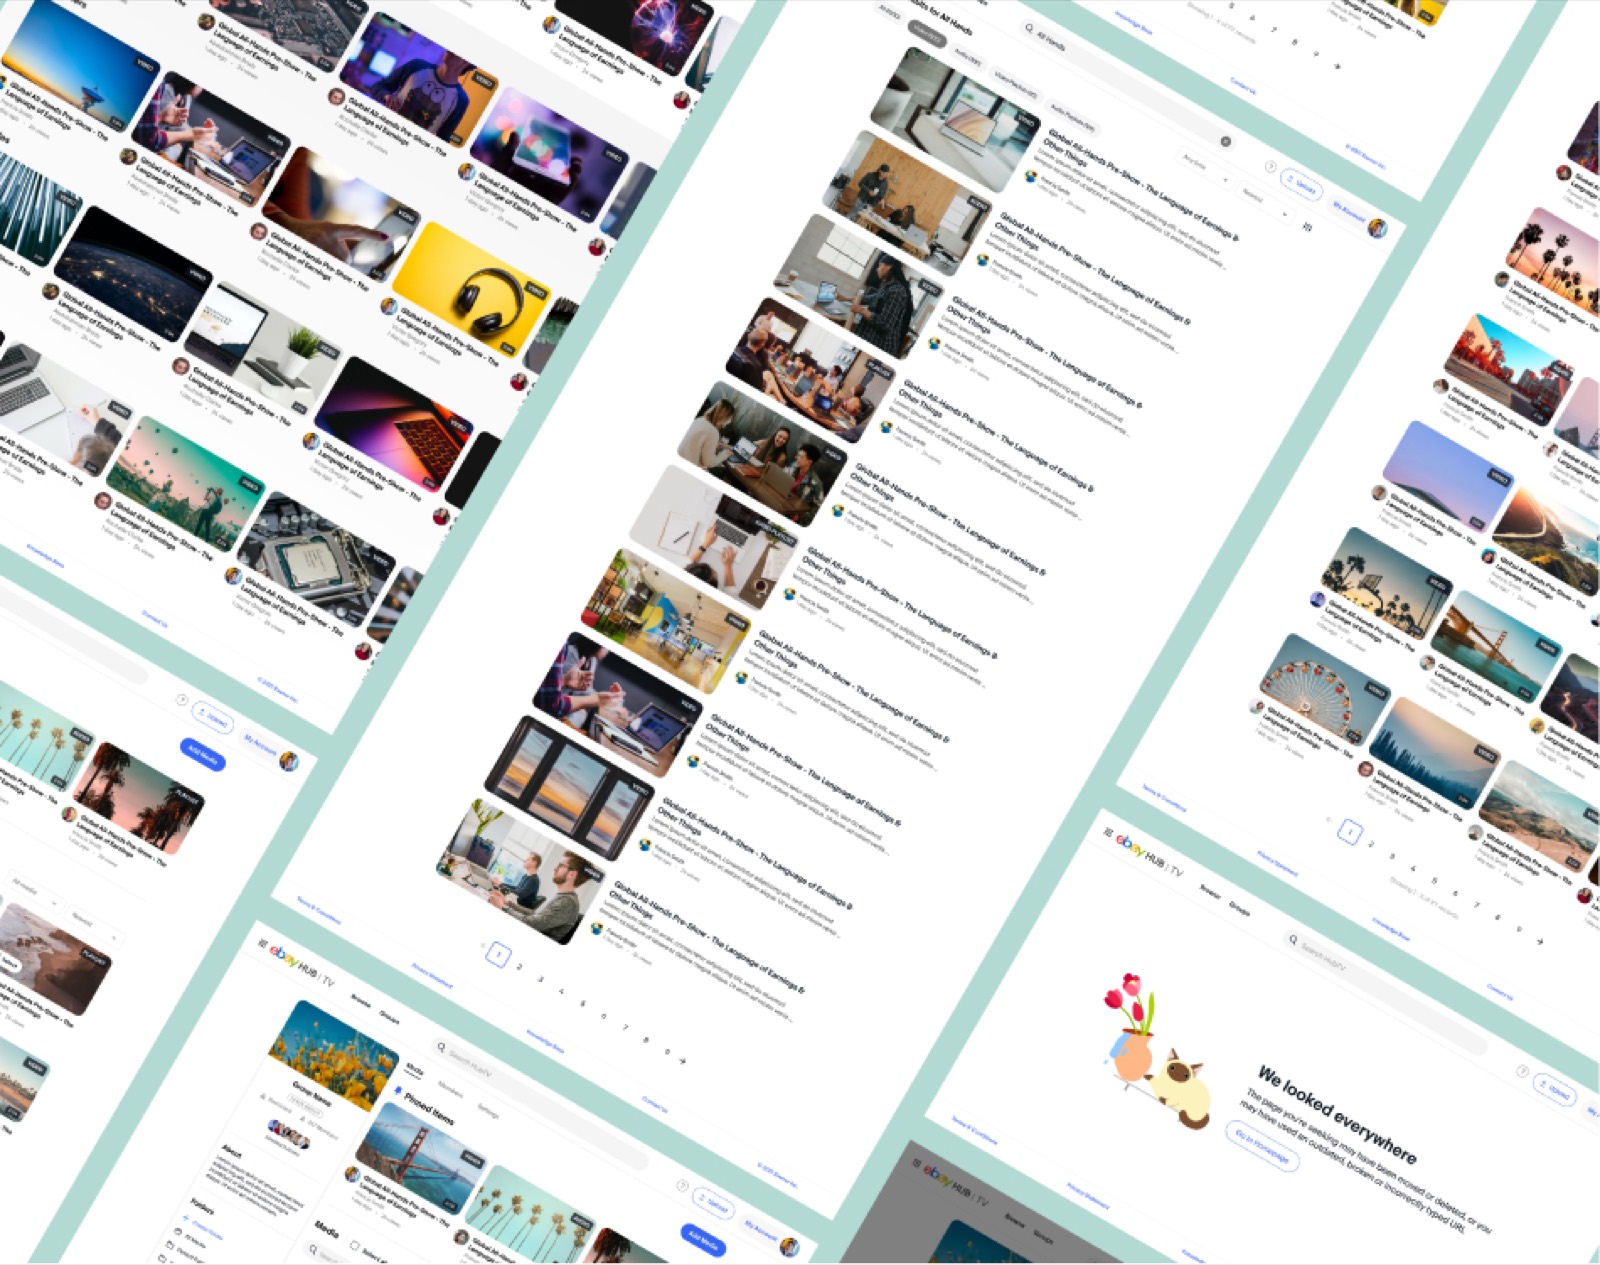The image size is (1600, 1265).
Task: Open the avatar on the left palm-tree page
Action: [290, 760]
